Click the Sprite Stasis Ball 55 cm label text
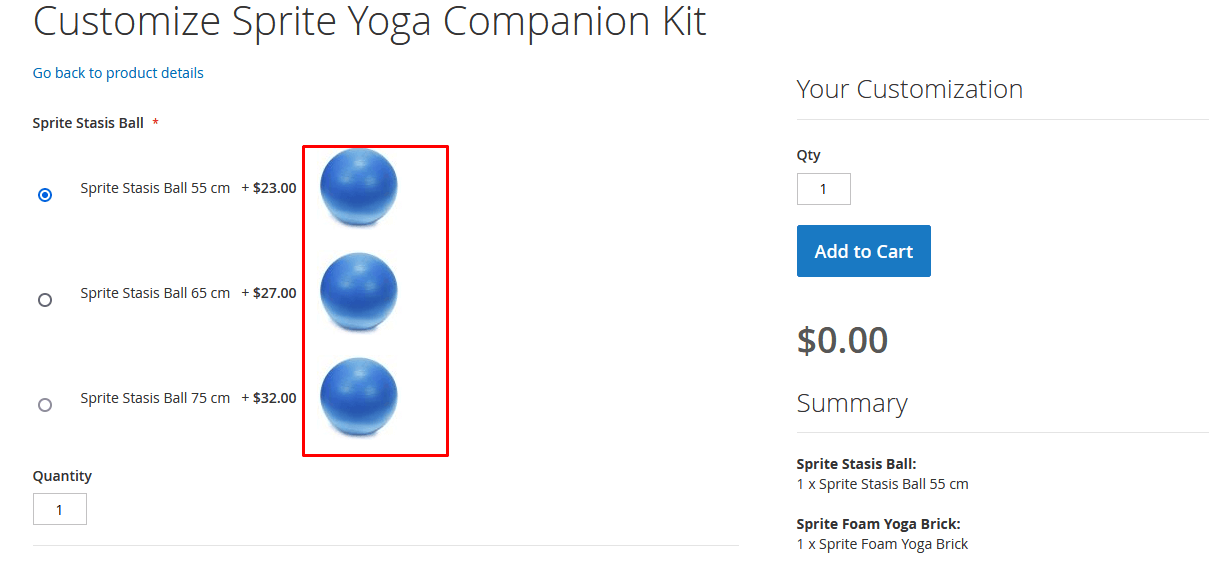The height and width of the screenshot is (570, 1209). tap(155, 188)
